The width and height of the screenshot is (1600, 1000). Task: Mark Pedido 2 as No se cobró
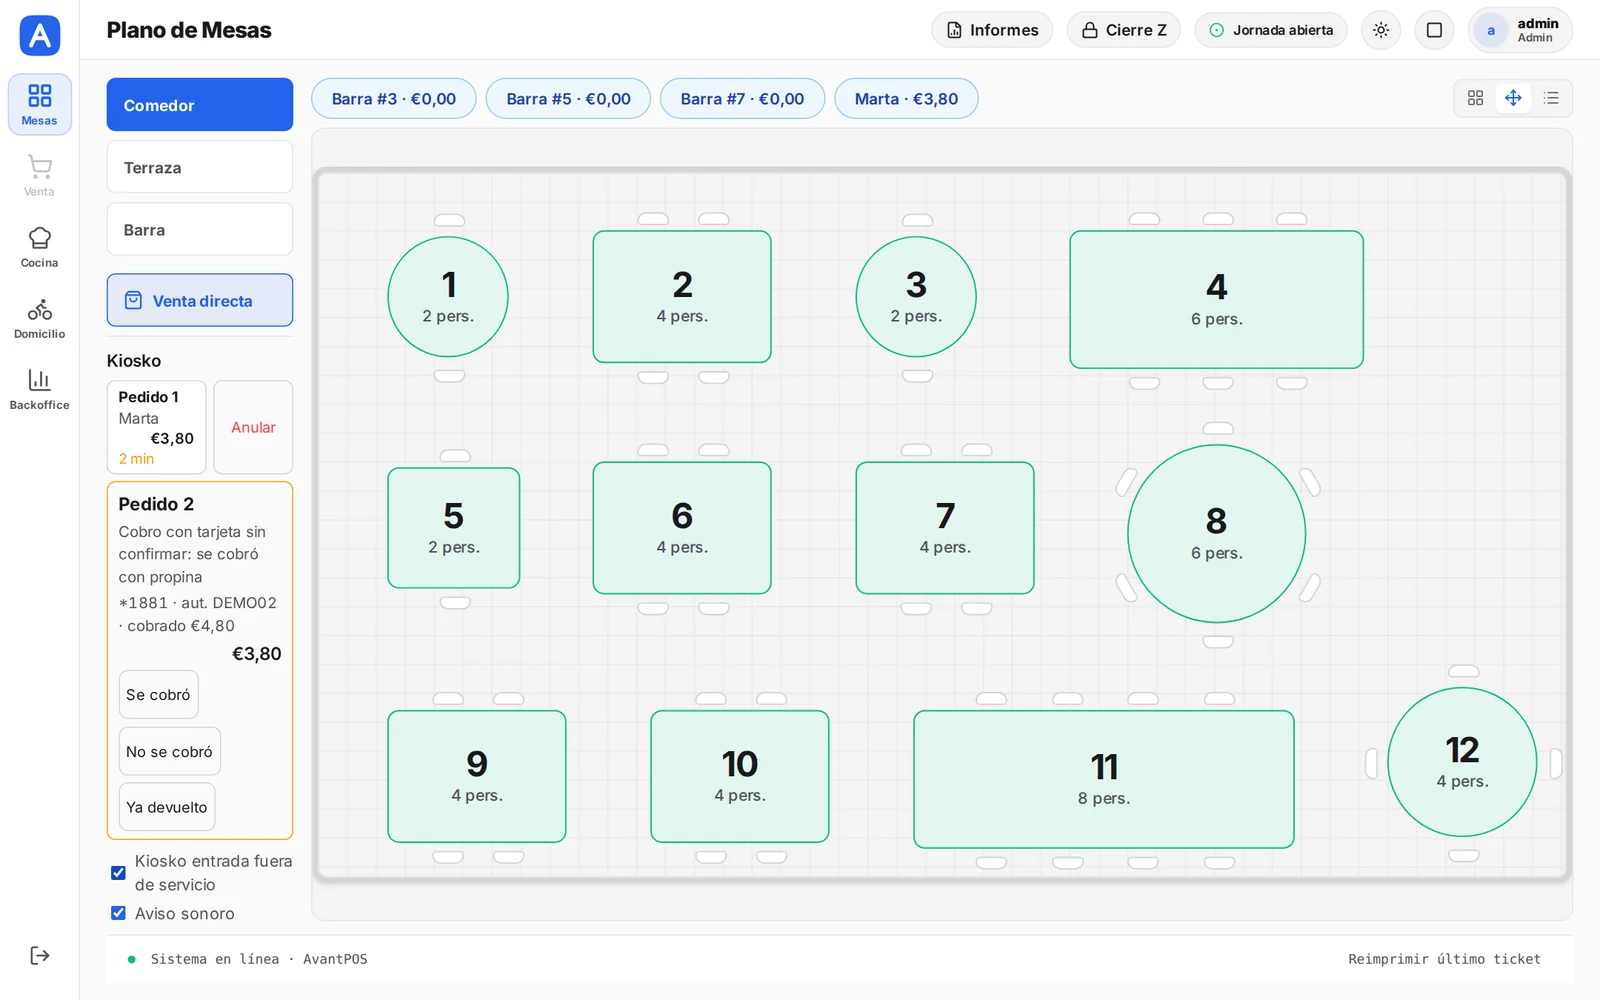[169, 751]
